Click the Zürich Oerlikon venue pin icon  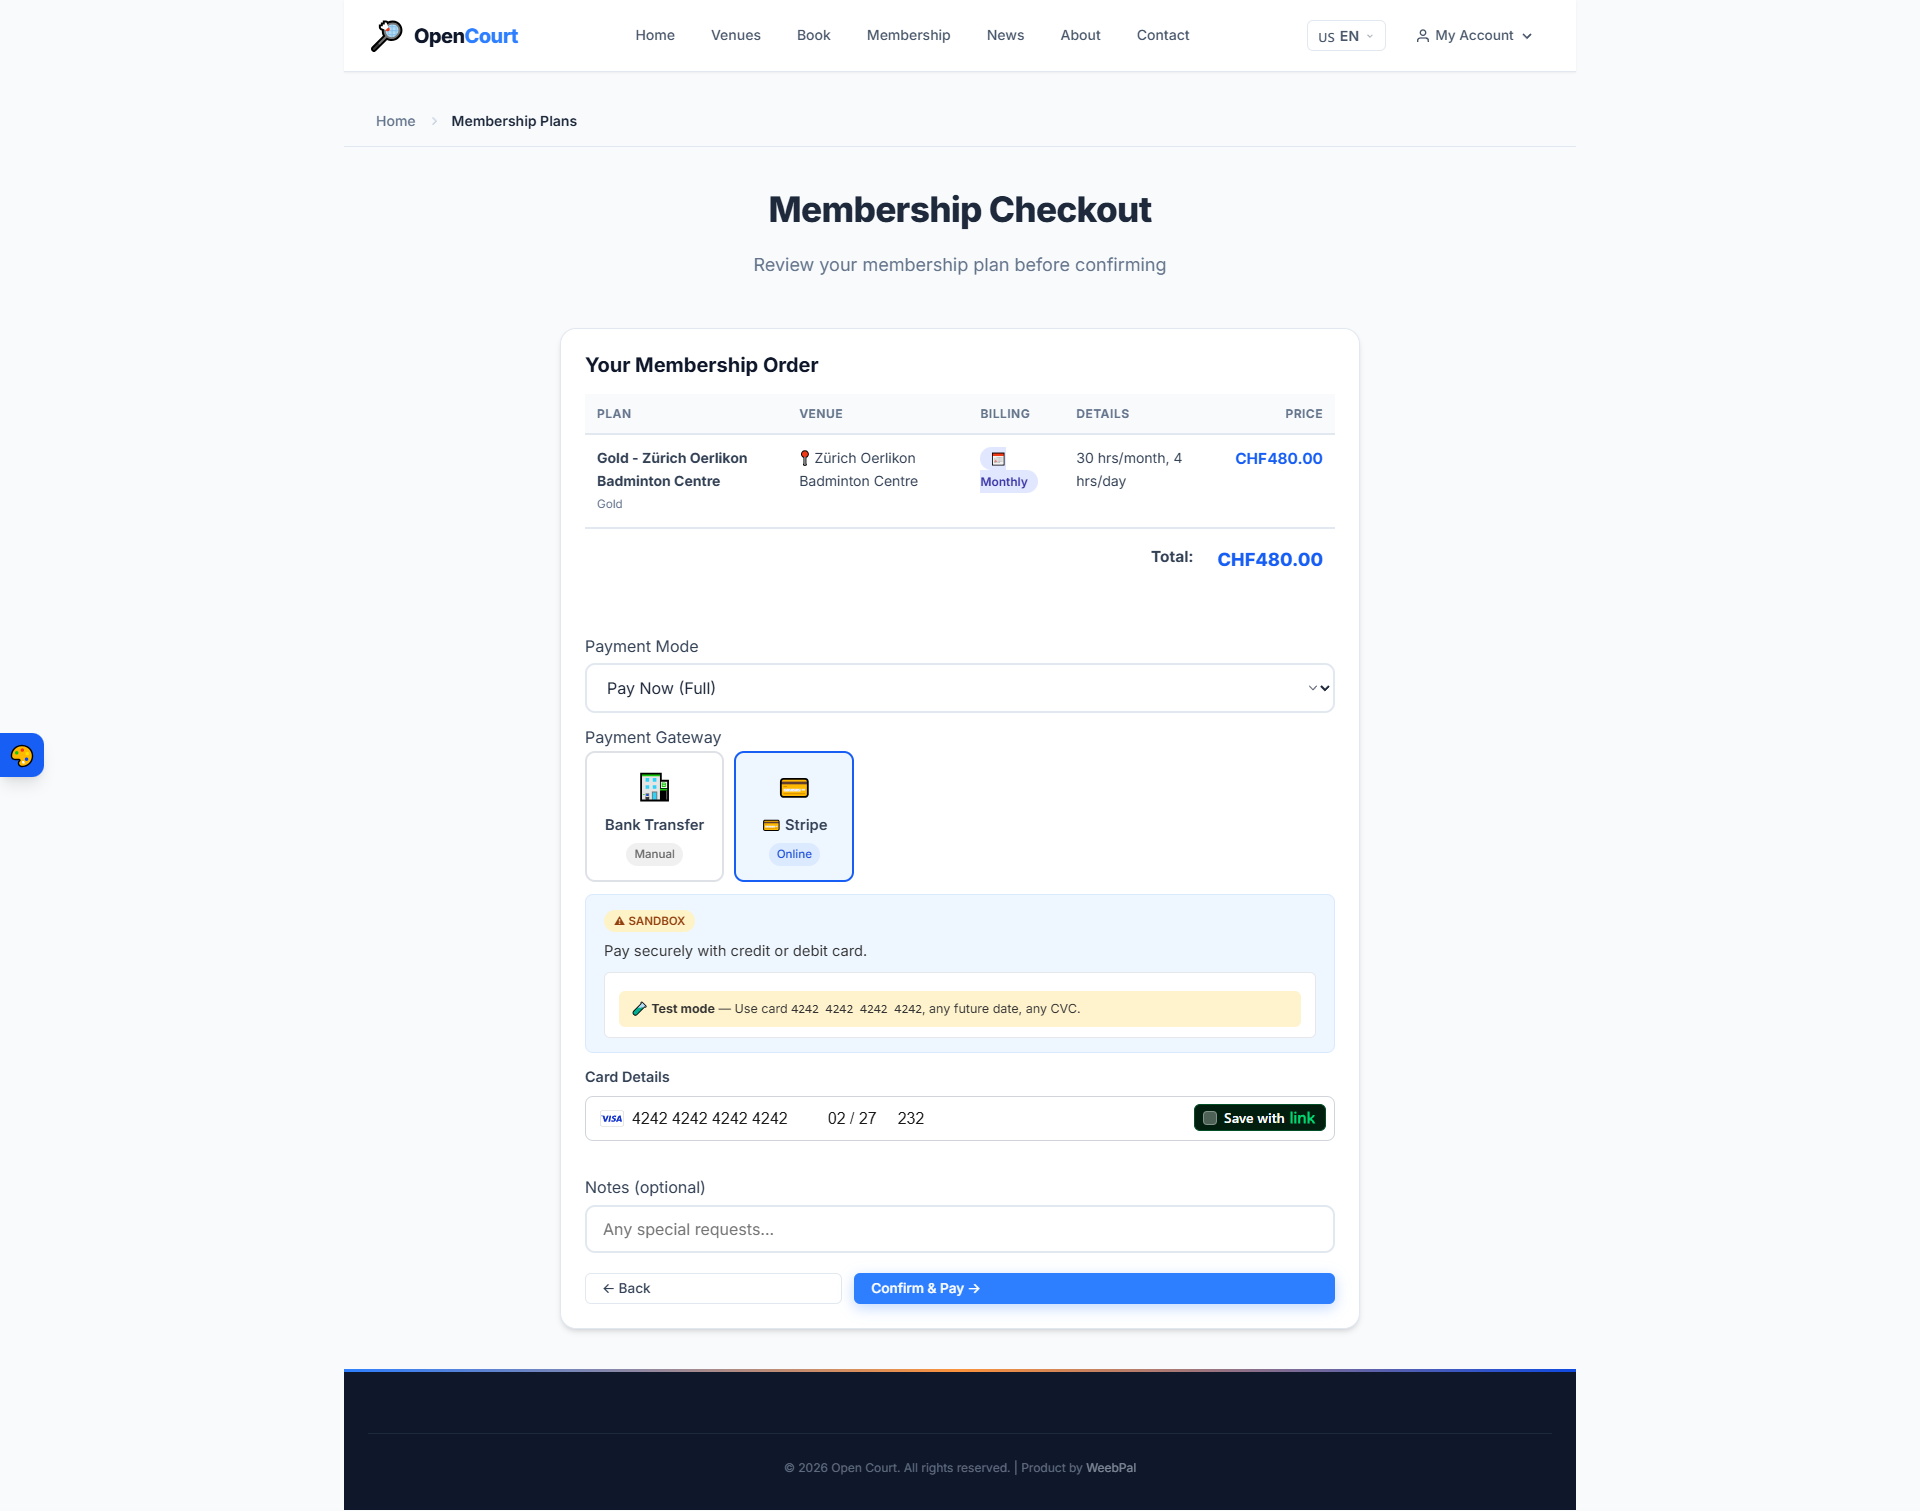tap(805, 458)
